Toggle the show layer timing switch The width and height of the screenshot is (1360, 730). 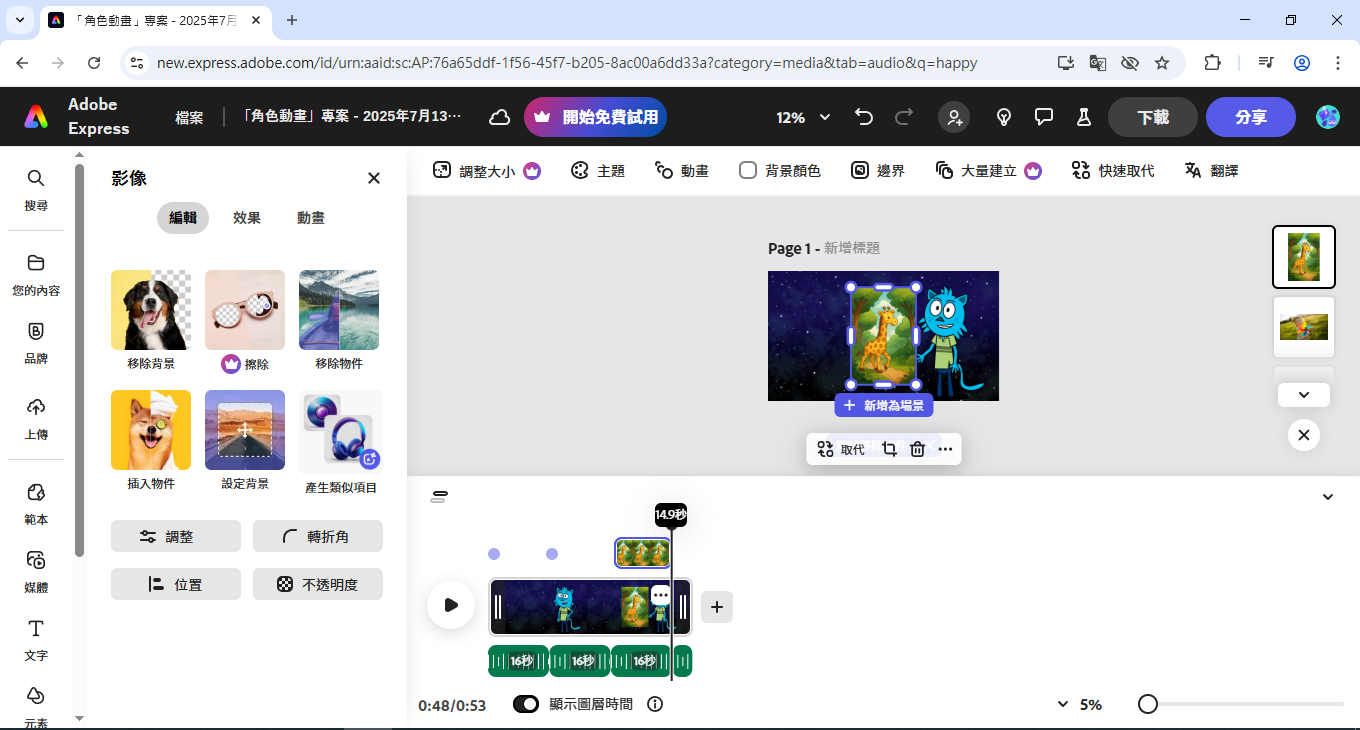click(x=526, y=704)
